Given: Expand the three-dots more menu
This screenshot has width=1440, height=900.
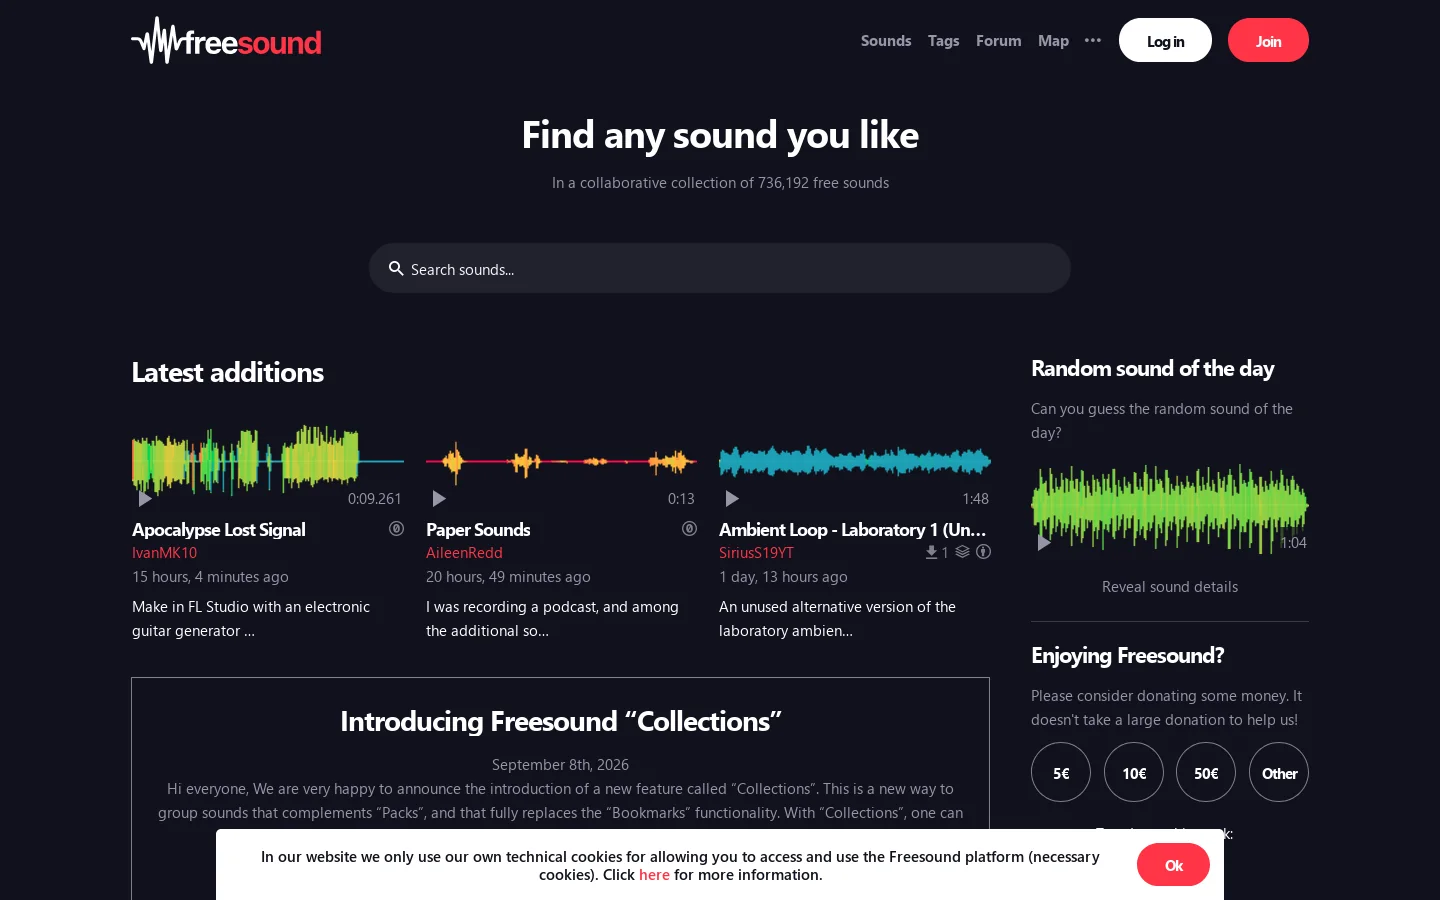Looking at the screenshot, I should click(1093, 41).
